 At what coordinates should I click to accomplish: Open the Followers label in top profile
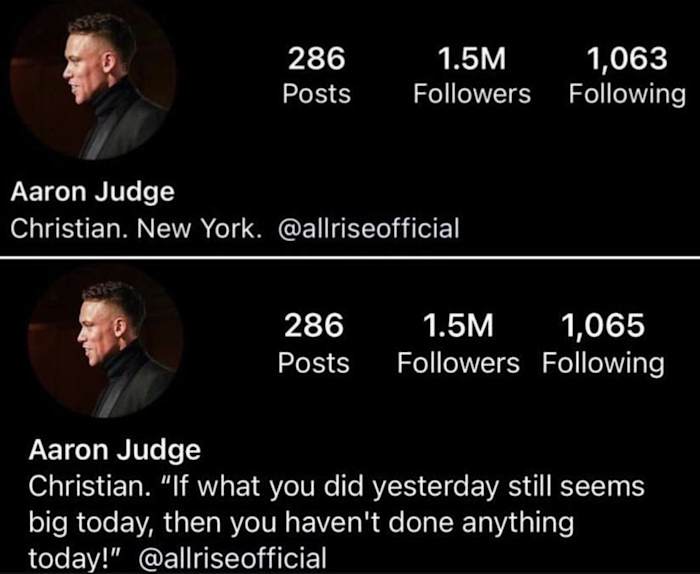pyautogui.click(x=472, y=94)
